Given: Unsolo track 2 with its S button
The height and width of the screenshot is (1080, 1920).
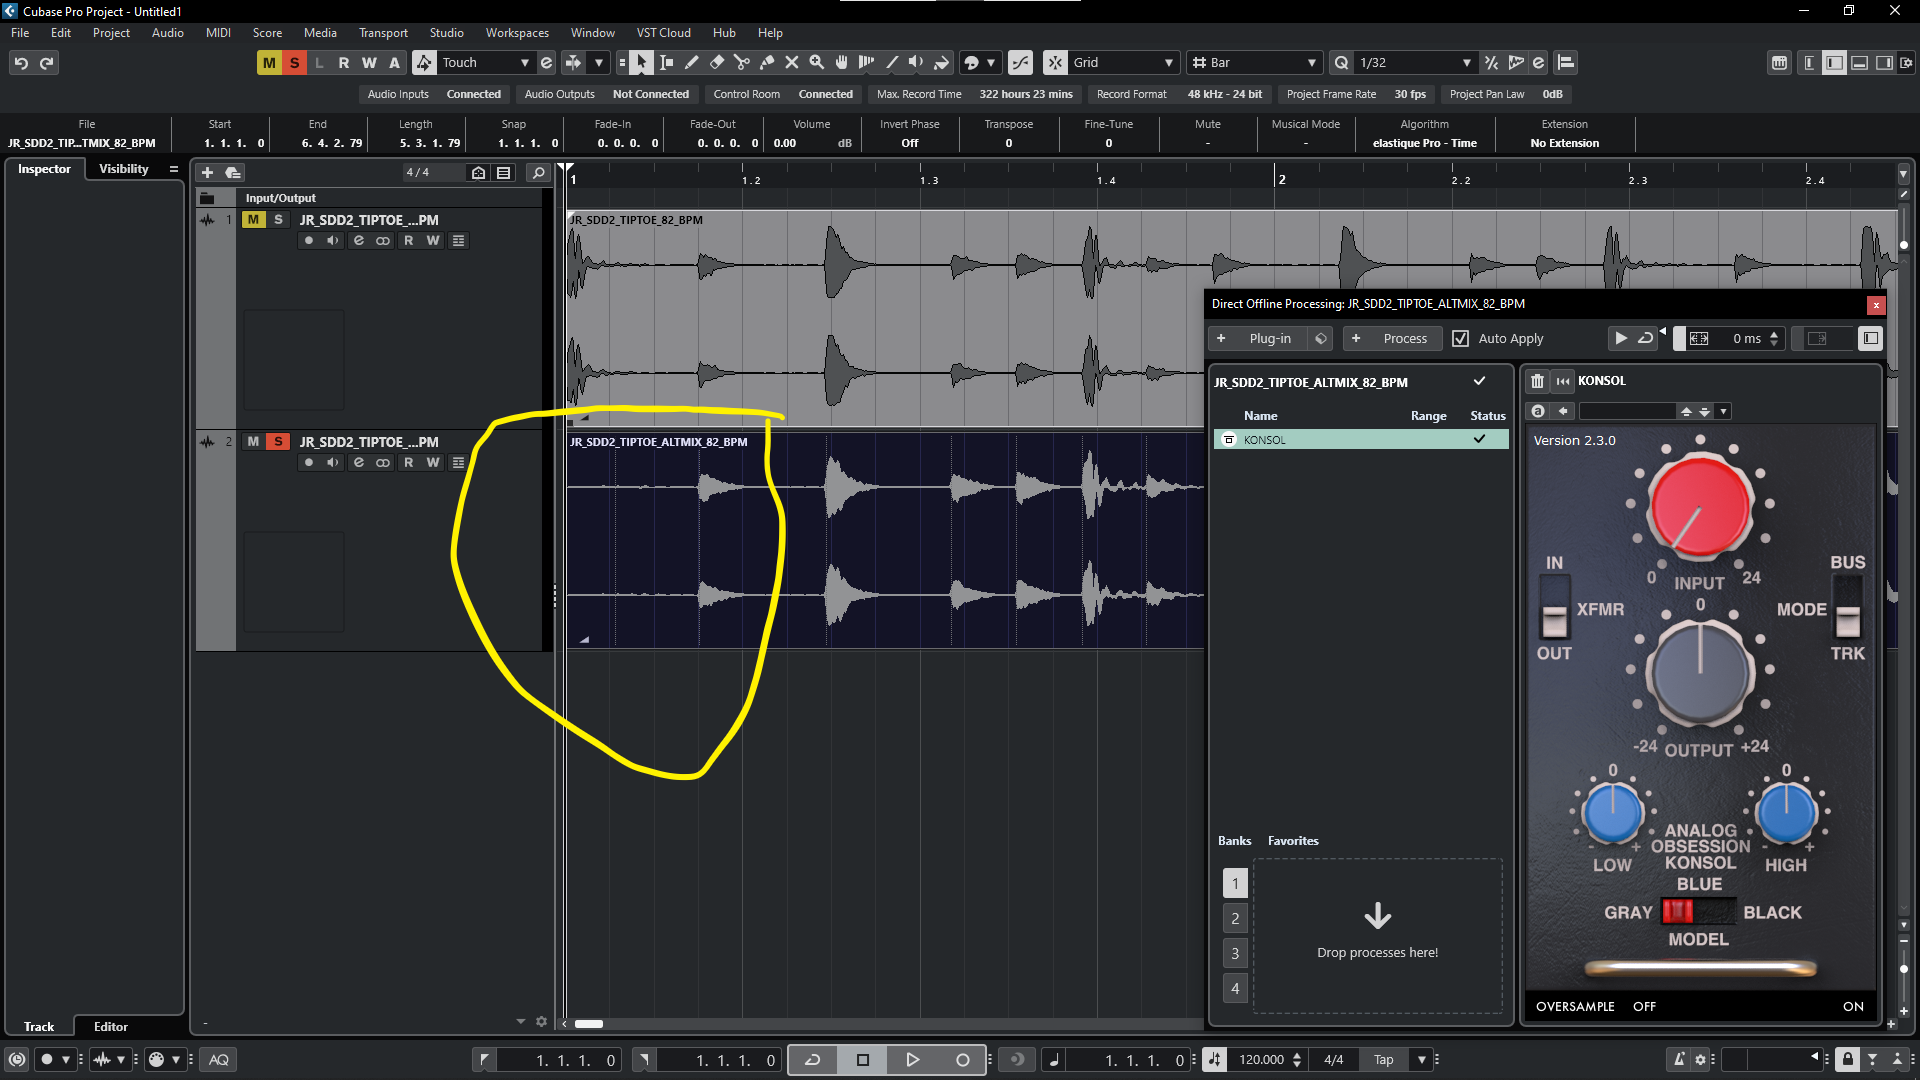Looking at the screenshot, I should tap(278, 441).
